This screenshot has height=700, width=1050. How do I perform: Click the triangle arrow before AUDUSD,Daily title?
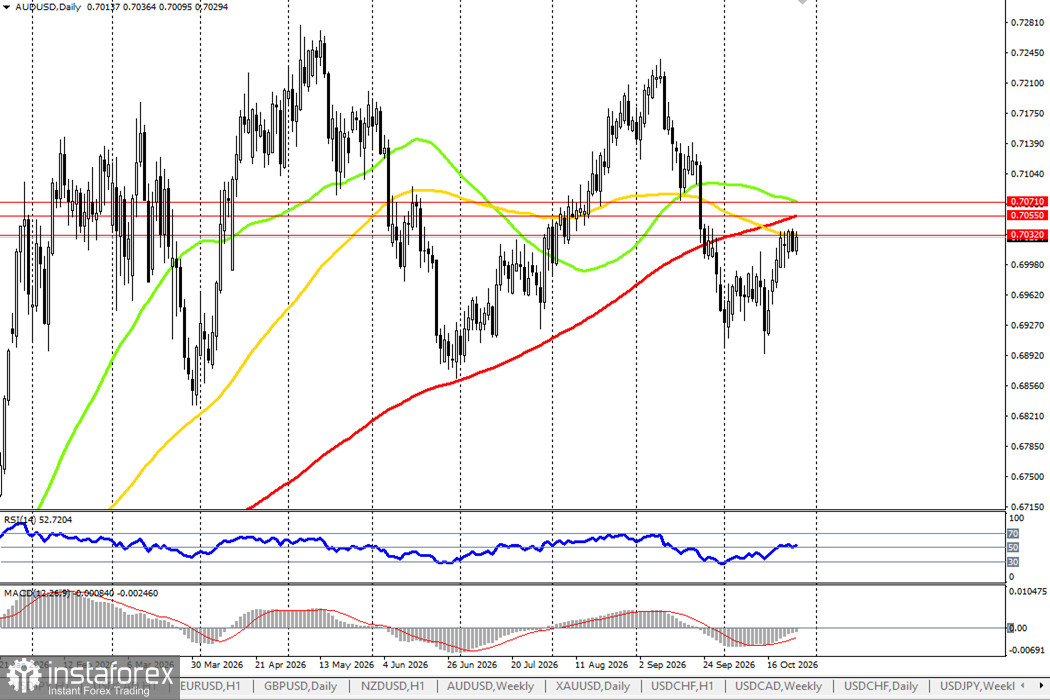[x=6, y=7]
